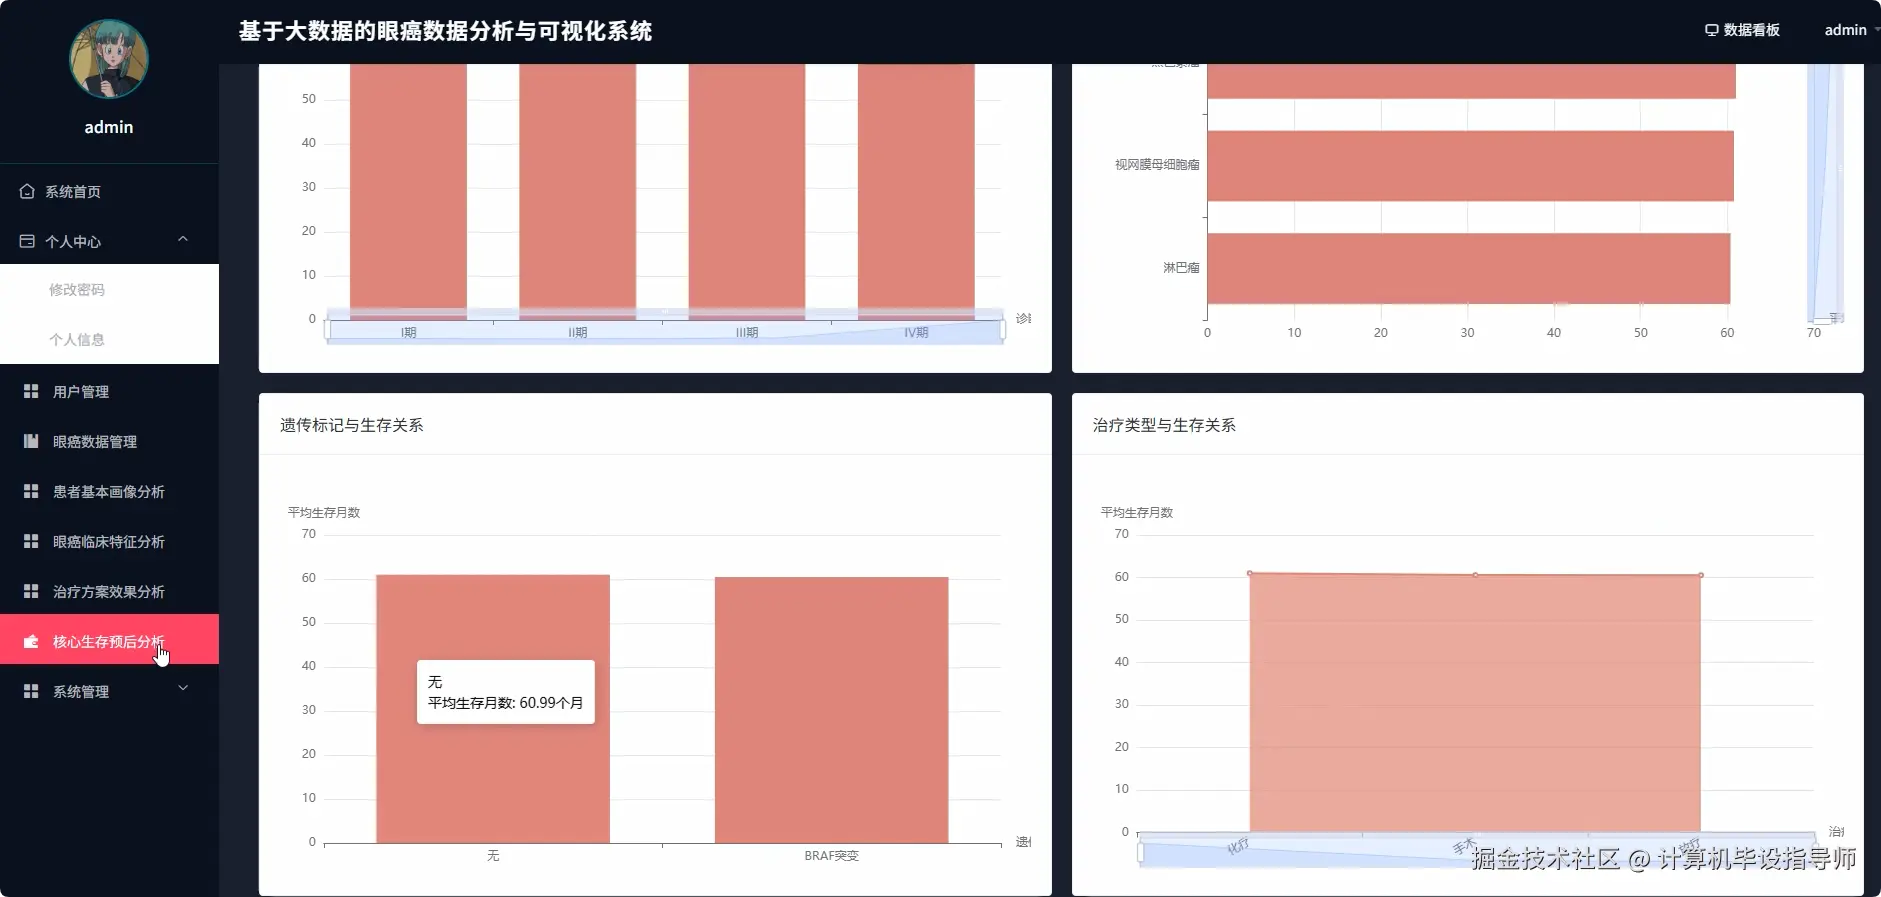Click the grid icon beside 用户管理

click(x=31, y=391)
